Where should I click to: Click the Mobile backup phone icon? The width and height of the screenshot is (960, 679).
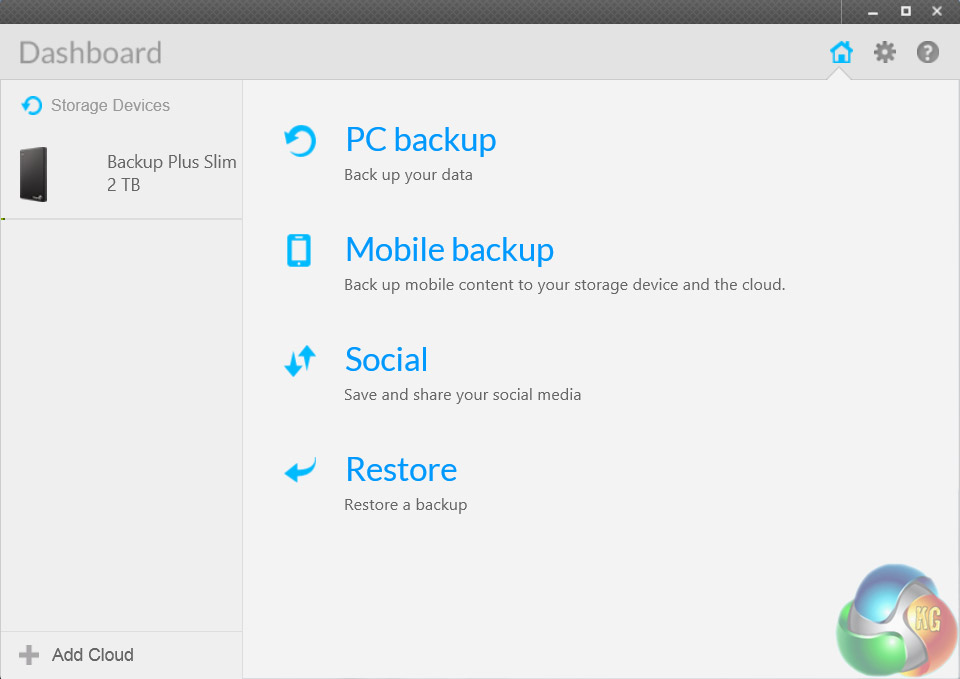pyautogui.click(x=299, y=250)
